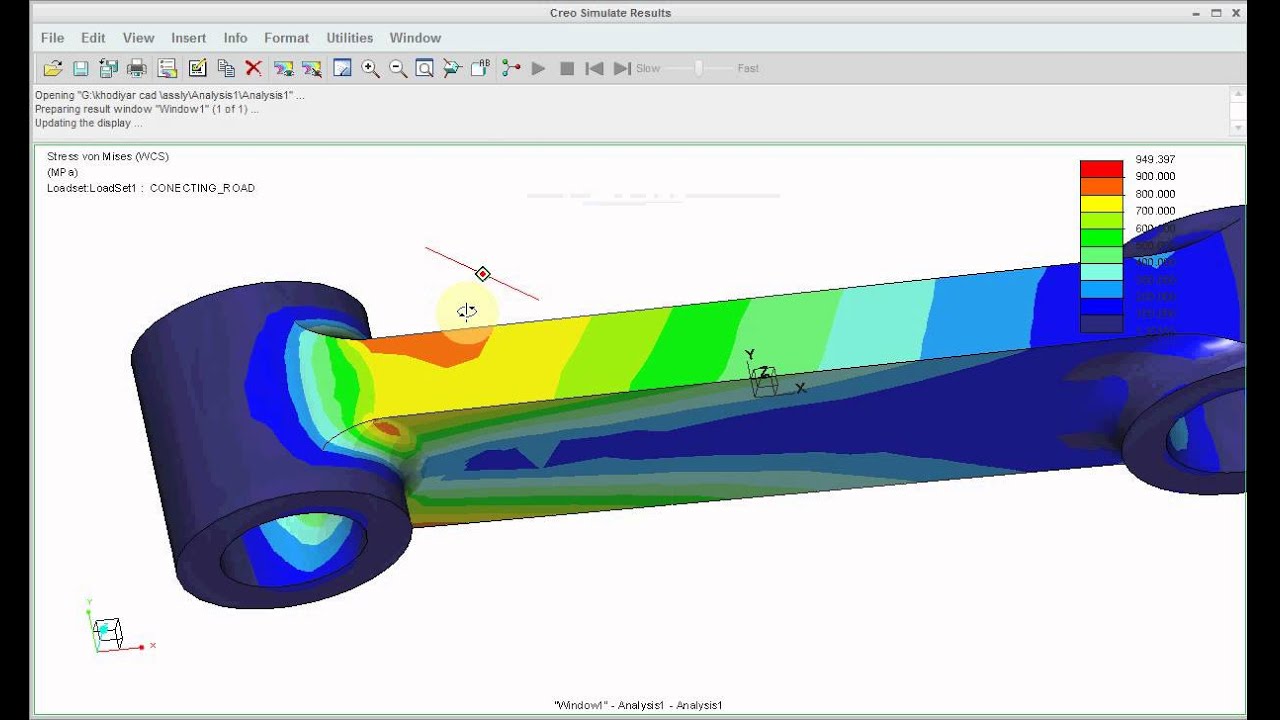Viewport: 1280px width, 720px height.
Task: Open the Insert menu
Action: (x=188, y=38)
